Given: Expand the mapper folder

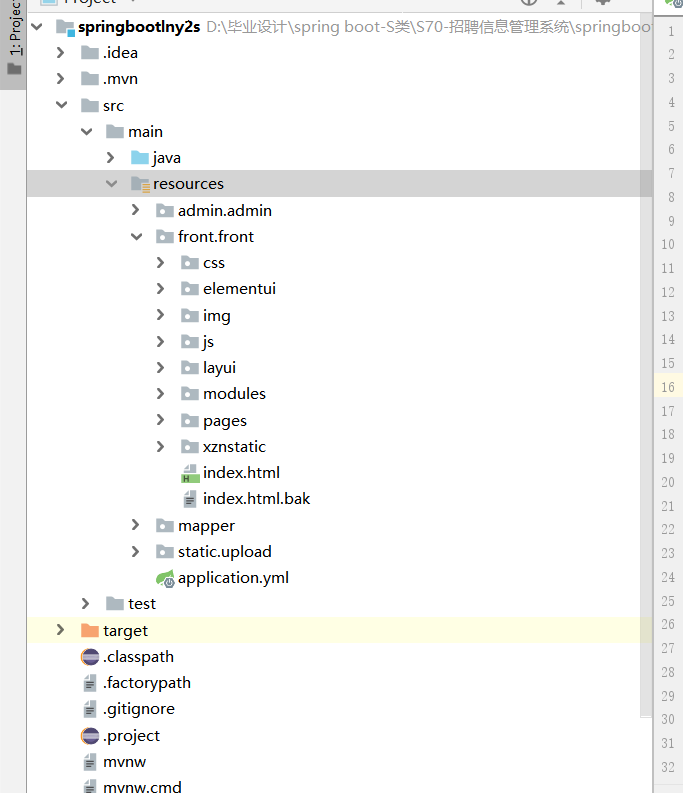Looking at the screenshot, I should tap(136, 526).
